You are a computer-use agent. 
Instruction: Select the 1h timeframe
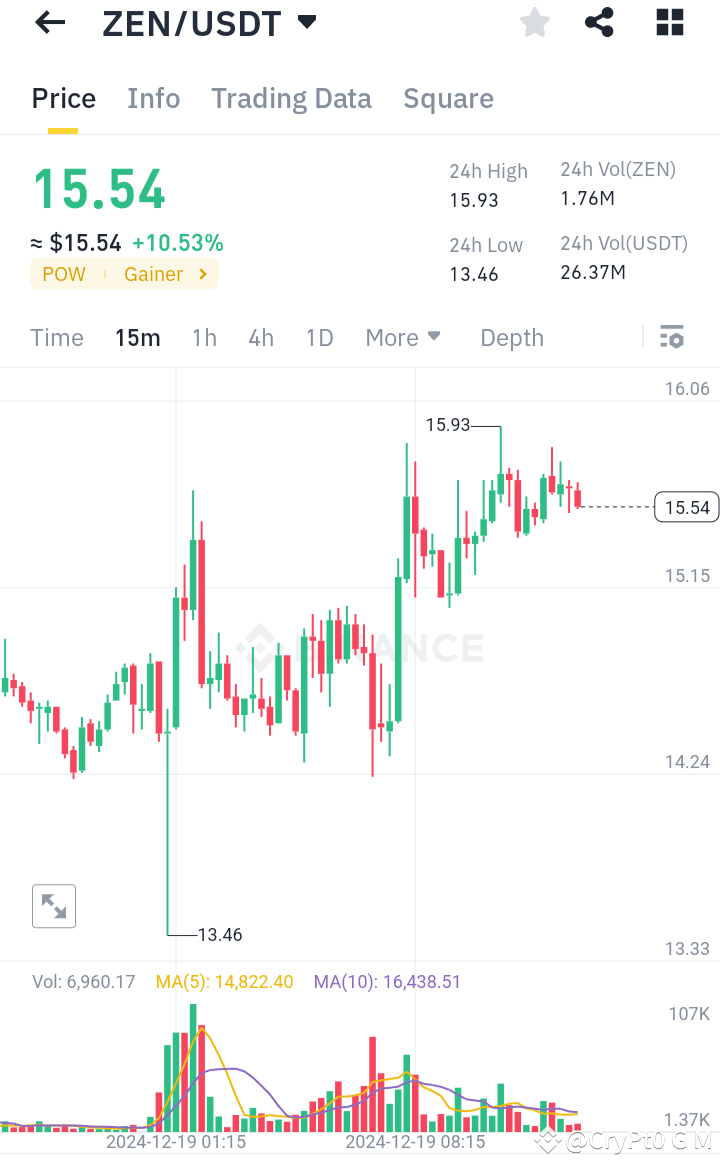(x=204, y=338)
